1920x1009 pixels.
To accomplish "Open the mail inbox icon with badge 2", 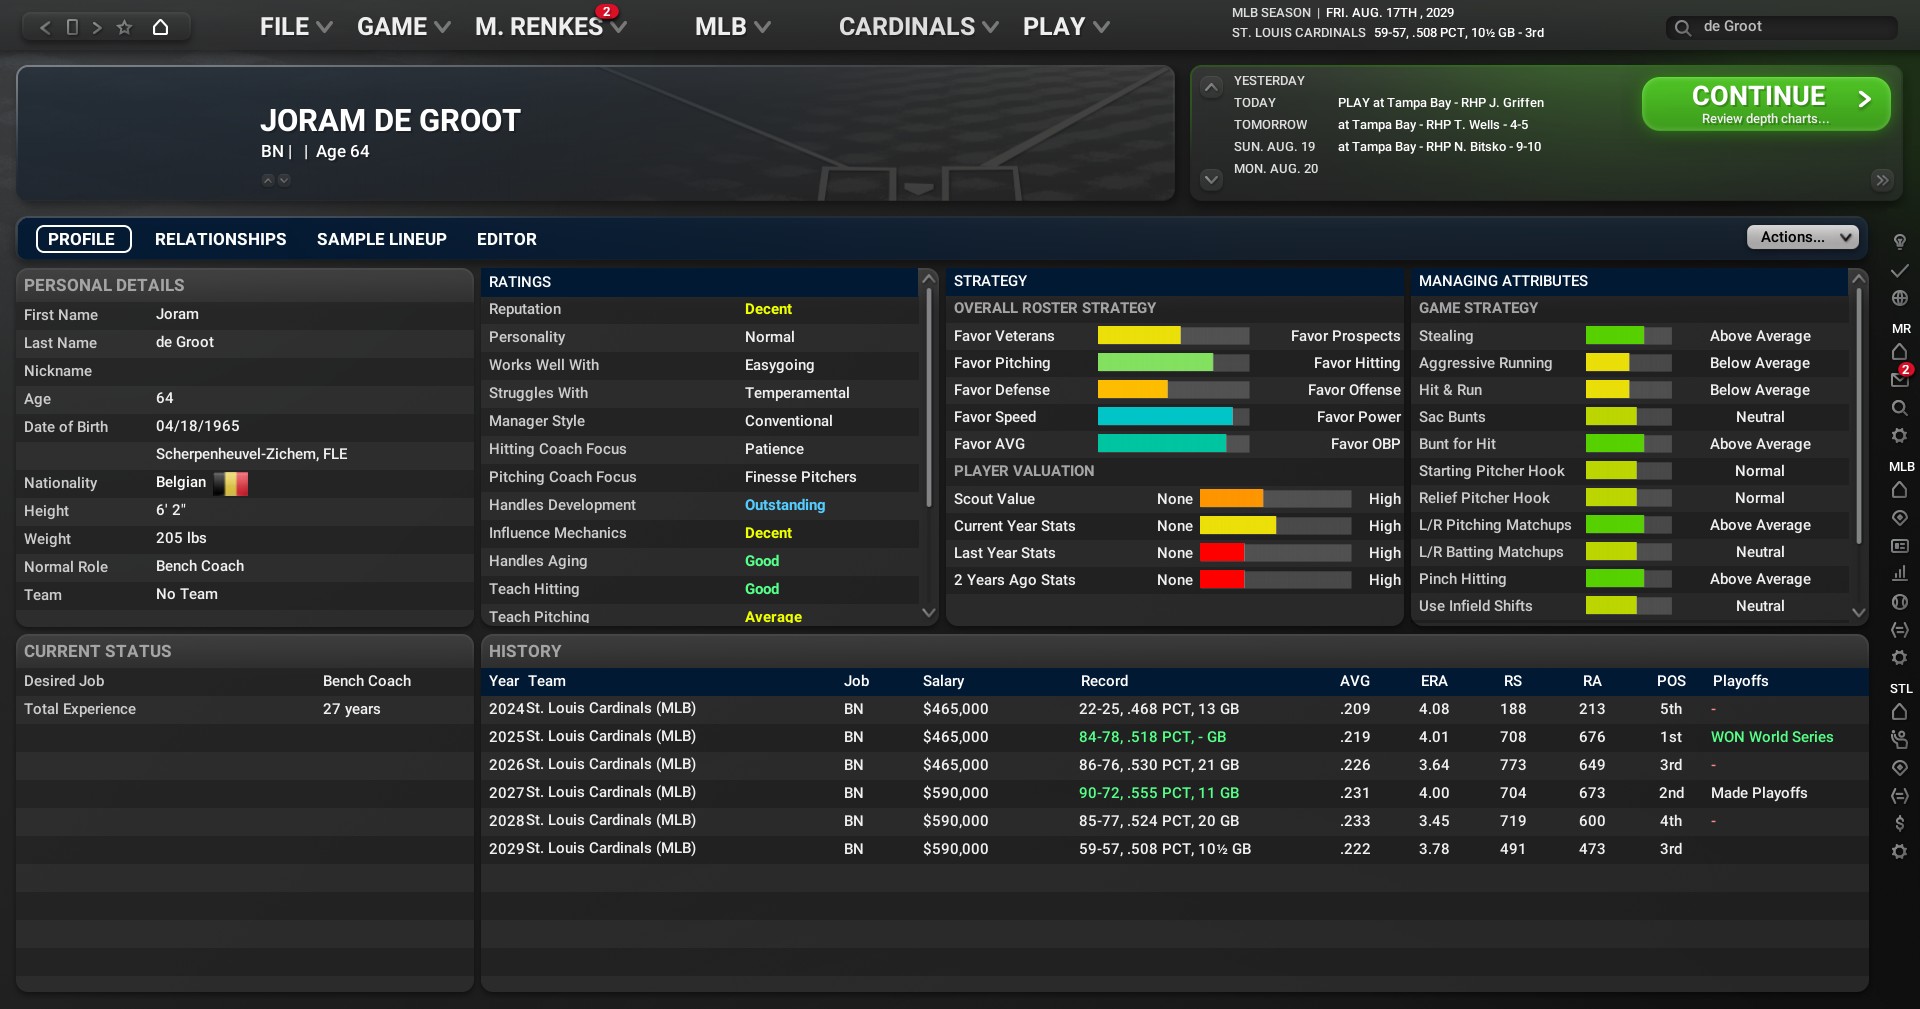I will pyautogui.click(x=1900, y=379).
